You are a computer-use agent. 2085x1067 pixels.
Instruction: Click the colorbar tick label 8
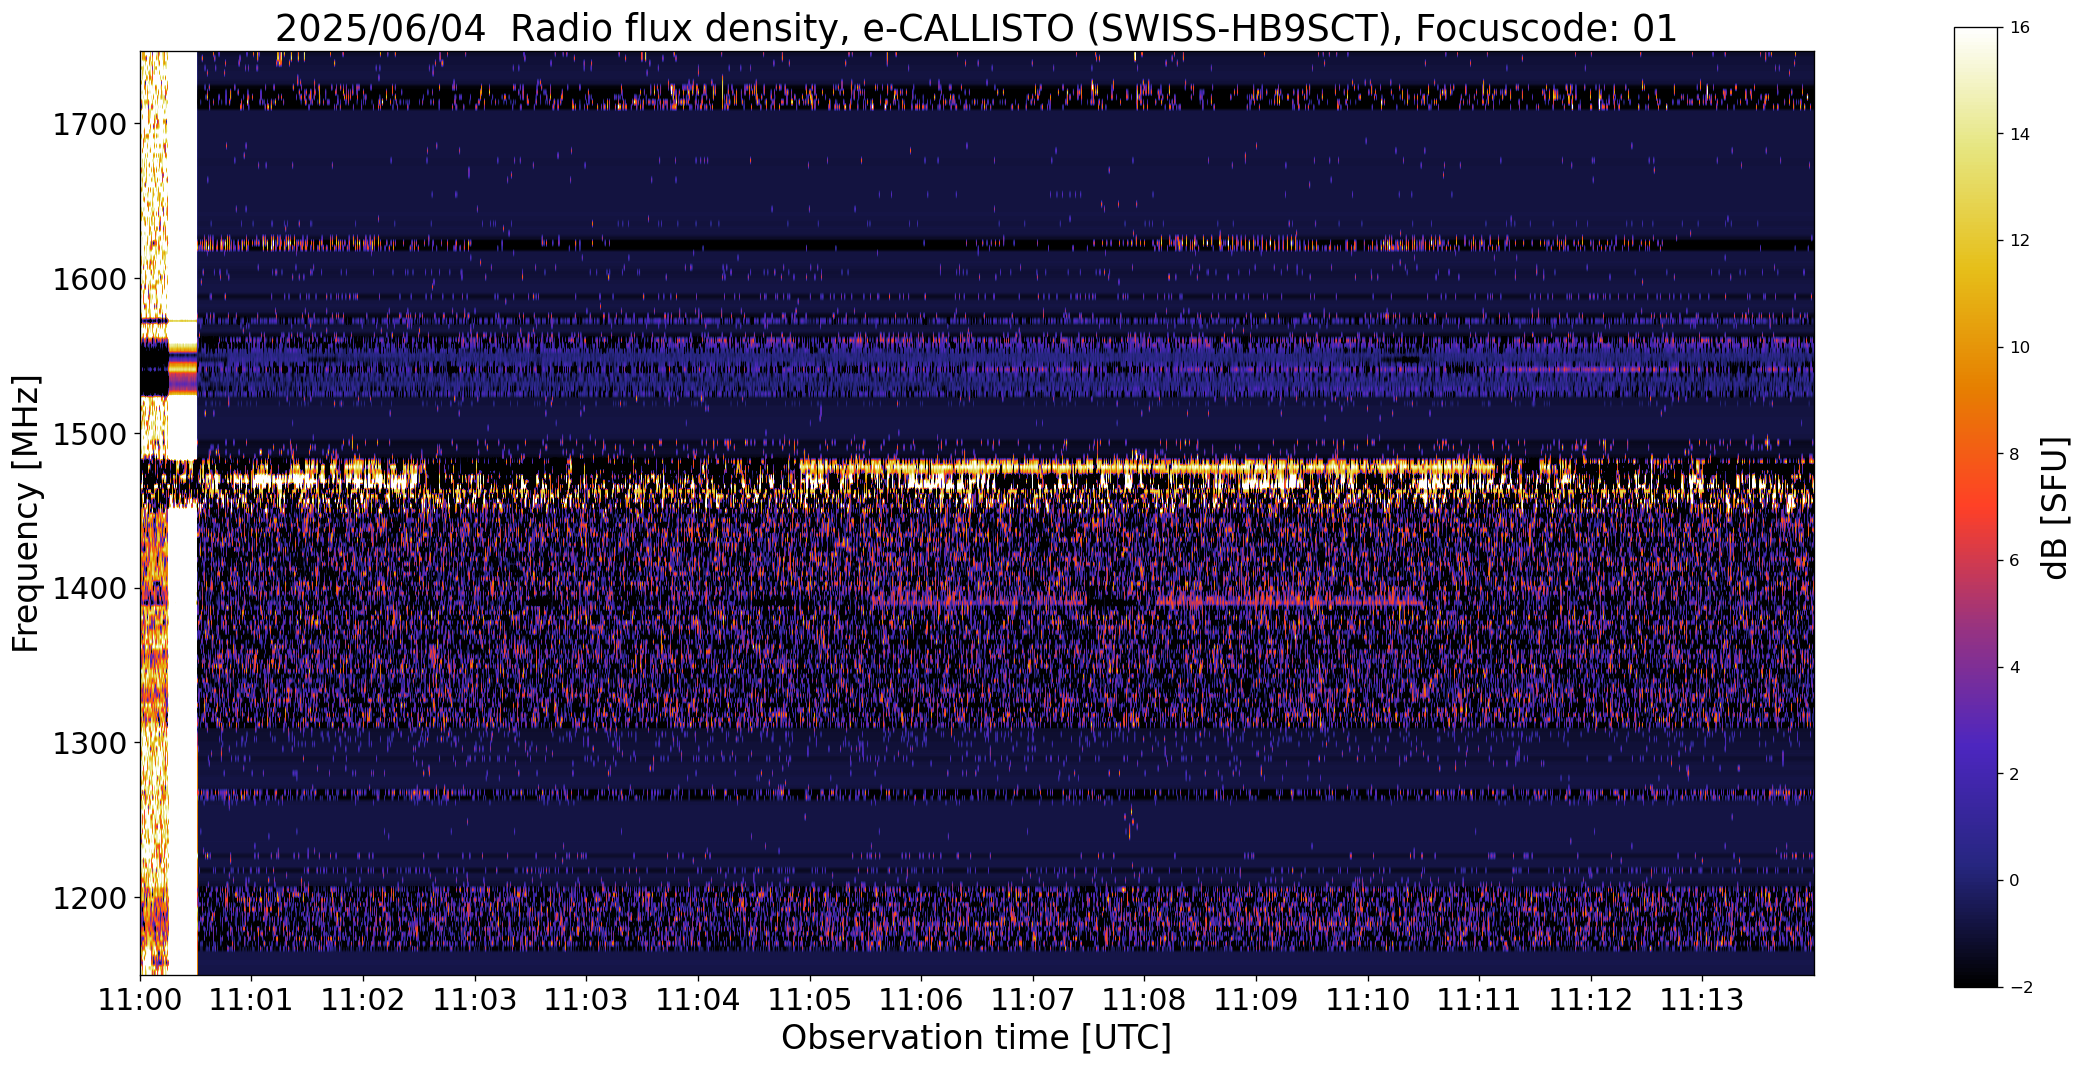pyautogui.click(x=2014, y=454)
